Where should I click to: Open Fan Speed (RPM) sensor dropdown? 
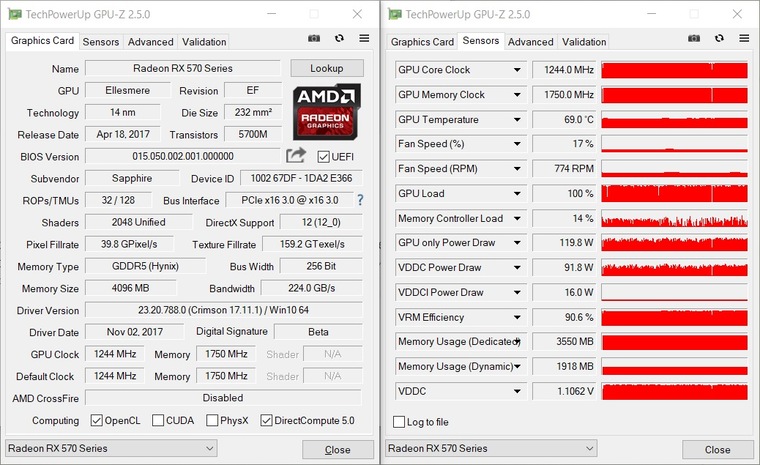[517, 169]
